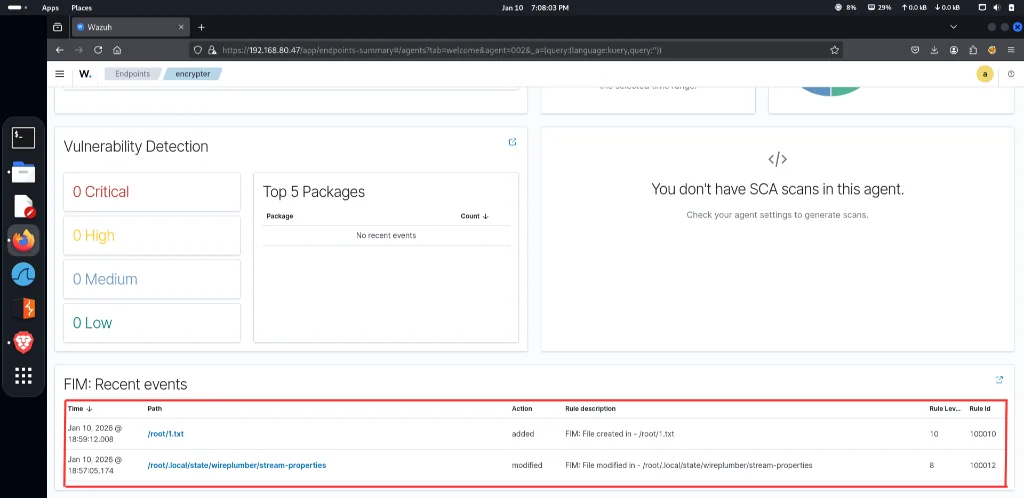Launch Wireshark from the dock
Screen dimensions: 1024x498
point(24,275)
